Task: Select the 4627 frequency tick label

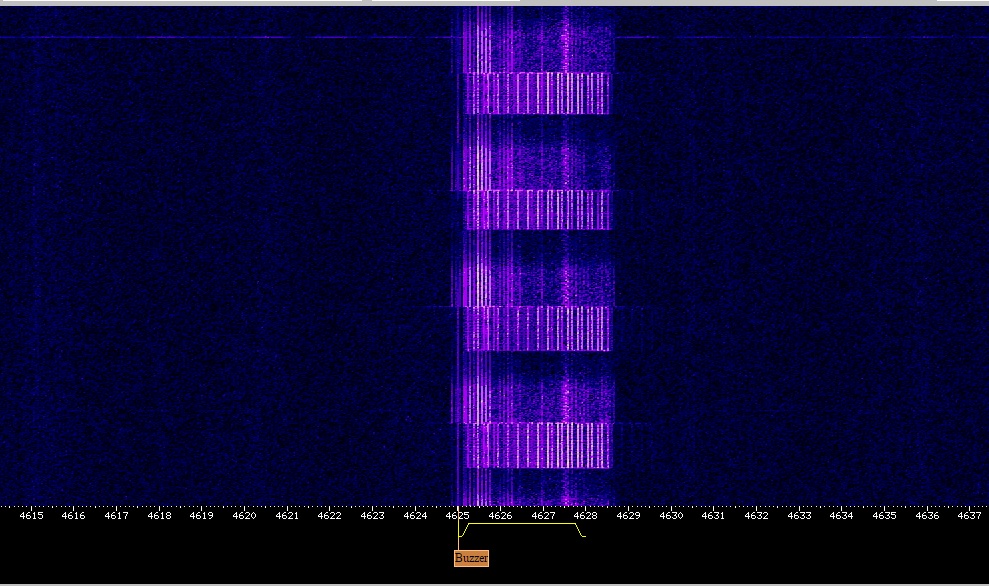Action: click(x=543, y=516)
